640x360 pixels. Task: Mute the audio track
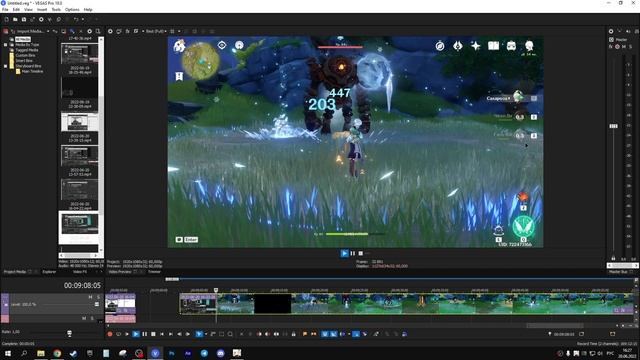(84, 318)
